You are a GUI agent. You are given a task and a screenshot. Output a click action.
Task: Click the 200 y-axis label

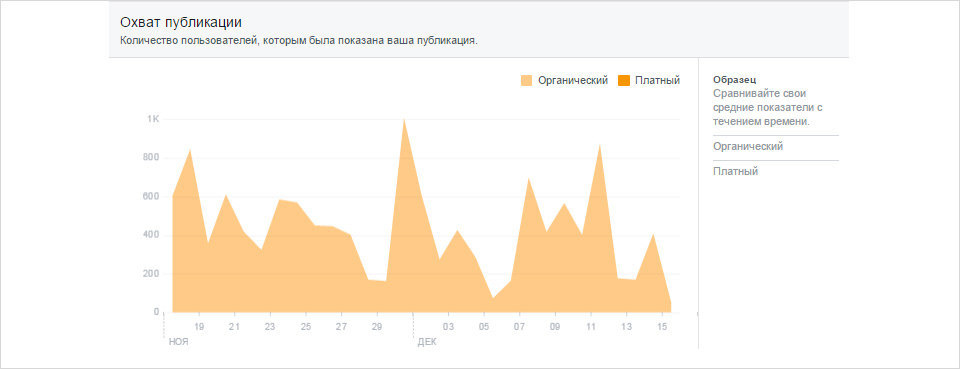coord(151,274)
